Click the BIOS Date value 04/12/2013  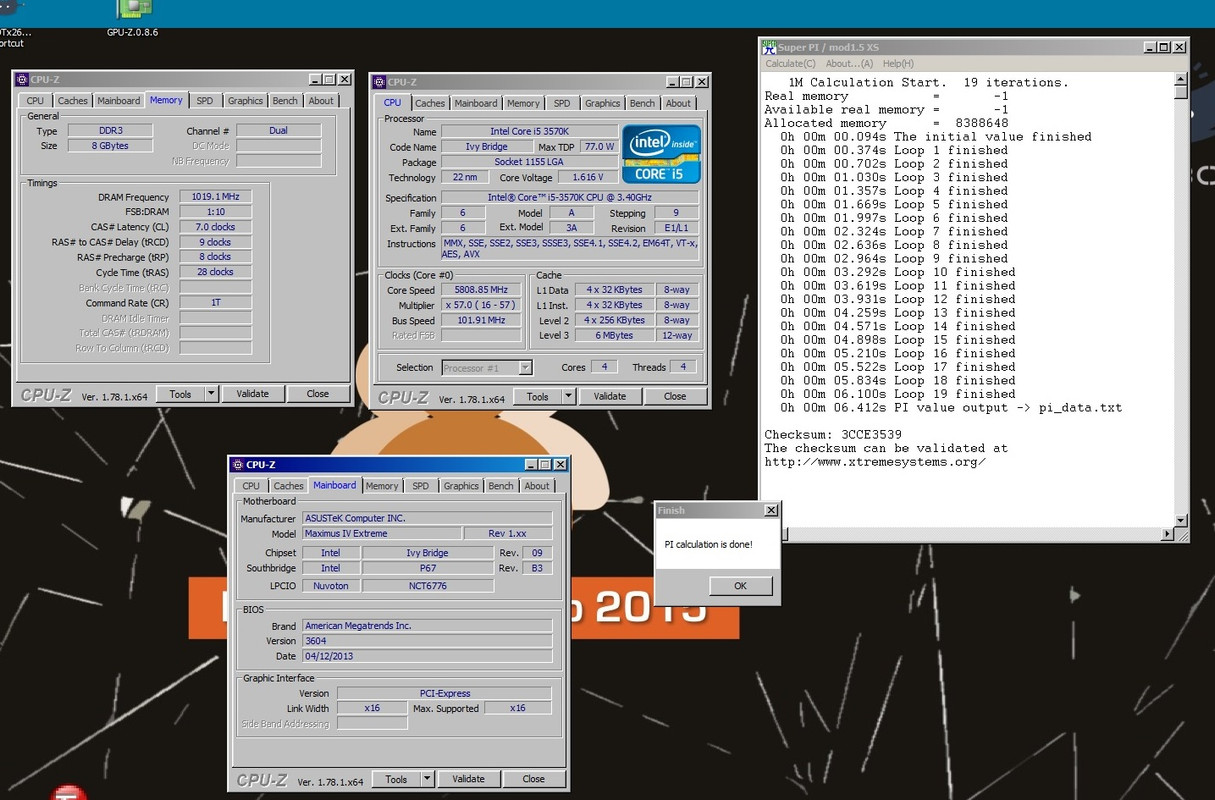[427, 656]
